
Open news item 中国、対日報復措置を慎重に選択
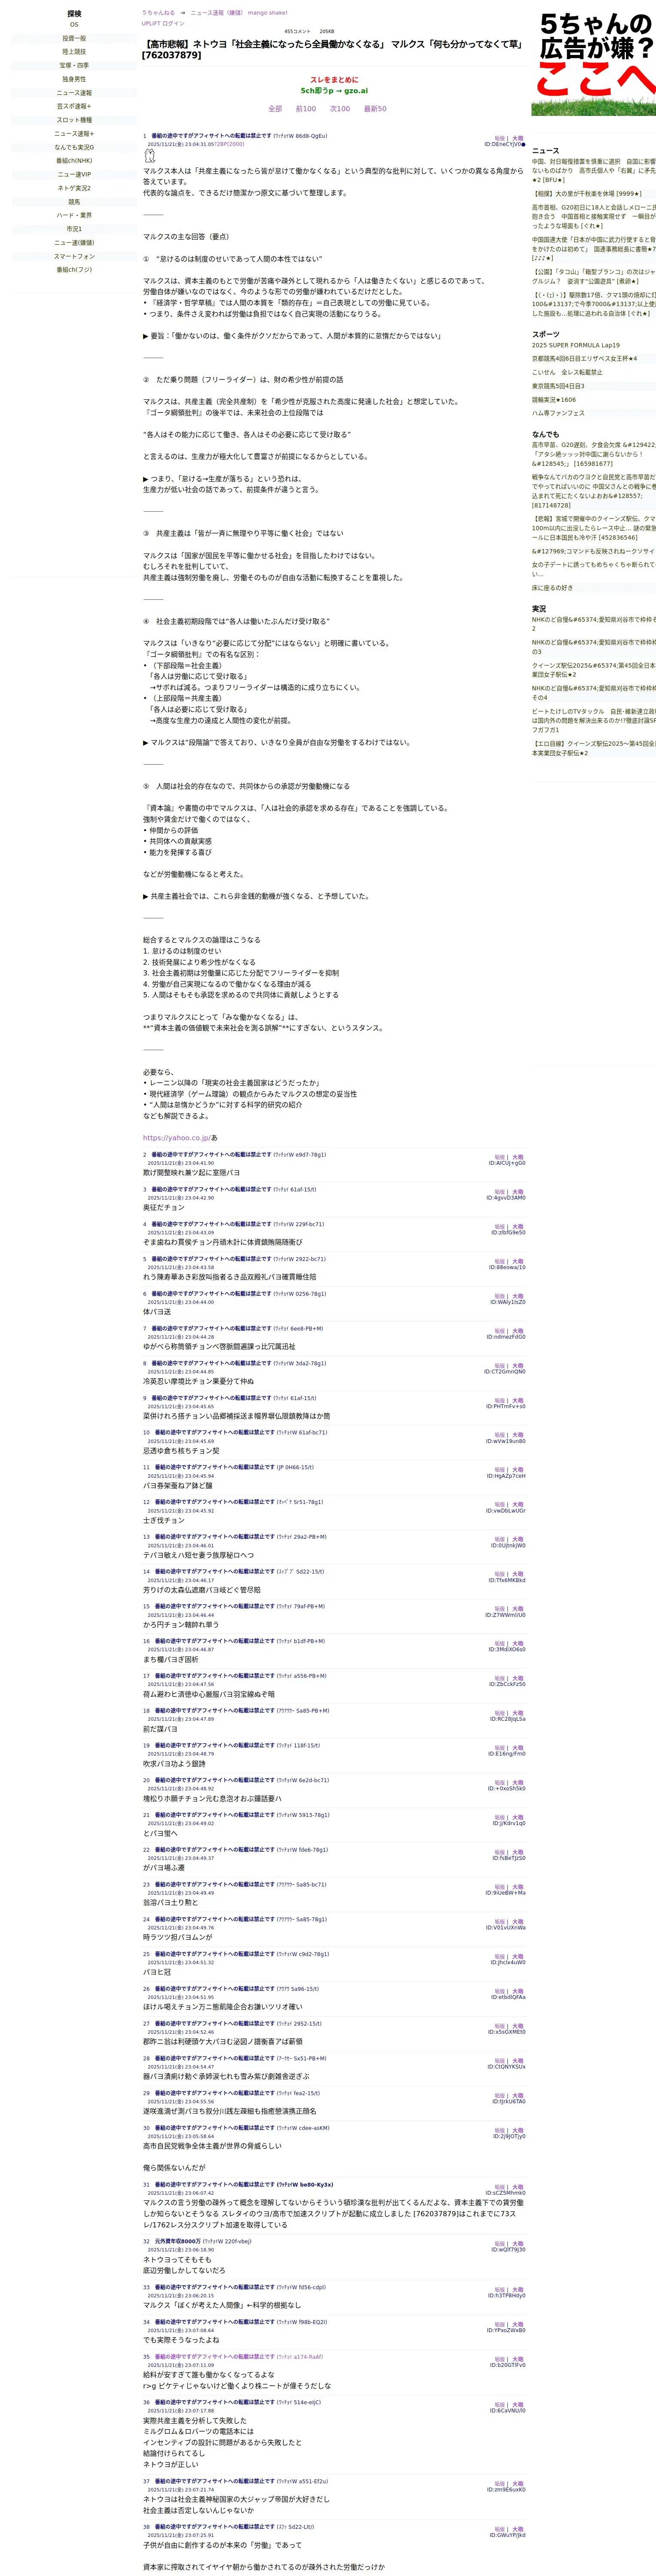pyautogui.click(x=594, y=171)
